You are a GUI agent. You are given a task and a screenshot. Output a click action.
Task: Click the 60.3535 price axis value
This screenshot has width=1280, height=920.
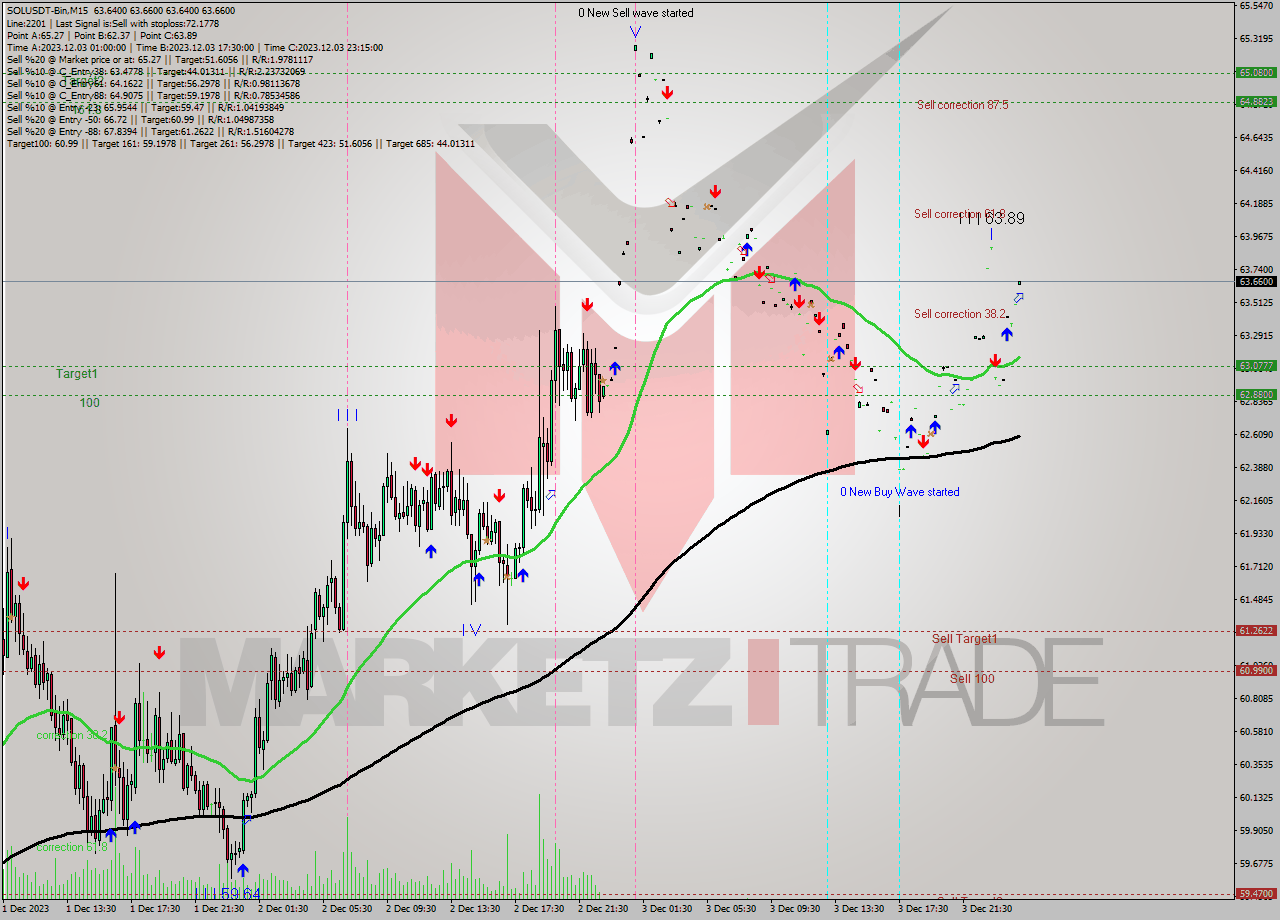point(1255,765)
